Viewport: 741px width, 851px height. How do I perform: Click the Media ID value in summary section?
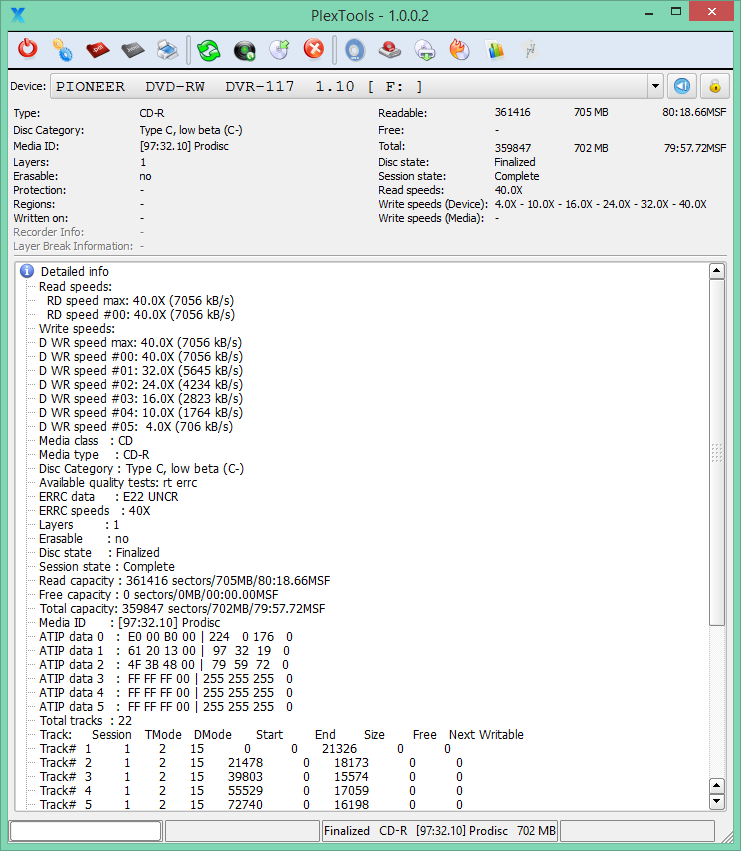click(x=184, y=146)
